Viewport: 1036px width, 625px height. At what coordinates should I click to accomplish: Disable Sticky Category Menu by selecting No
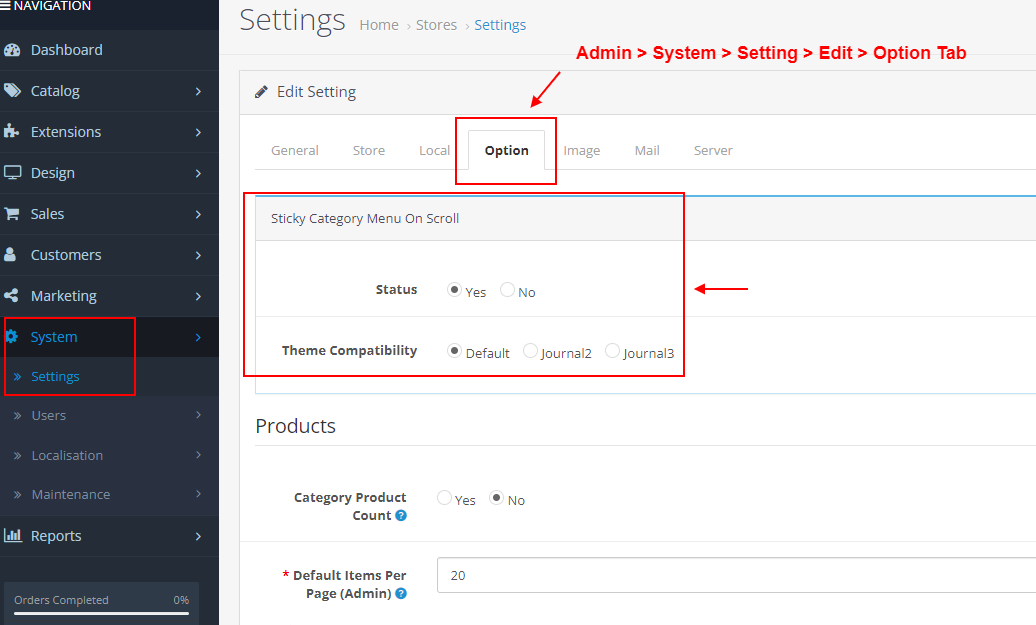pos(507,291)
